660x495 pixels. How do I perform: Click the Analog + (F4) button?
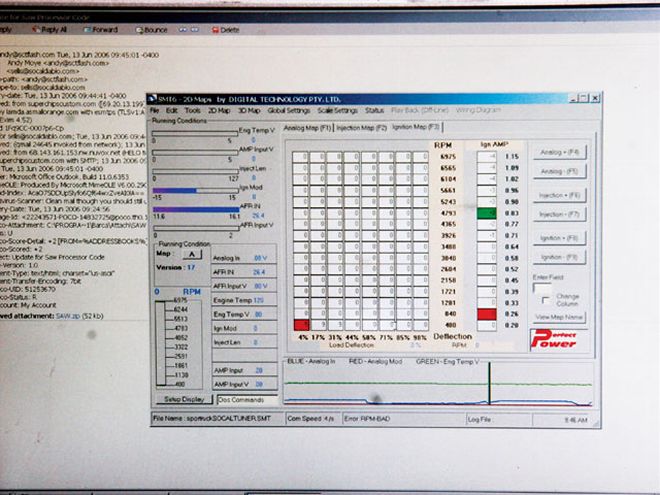tap(559, 152)
